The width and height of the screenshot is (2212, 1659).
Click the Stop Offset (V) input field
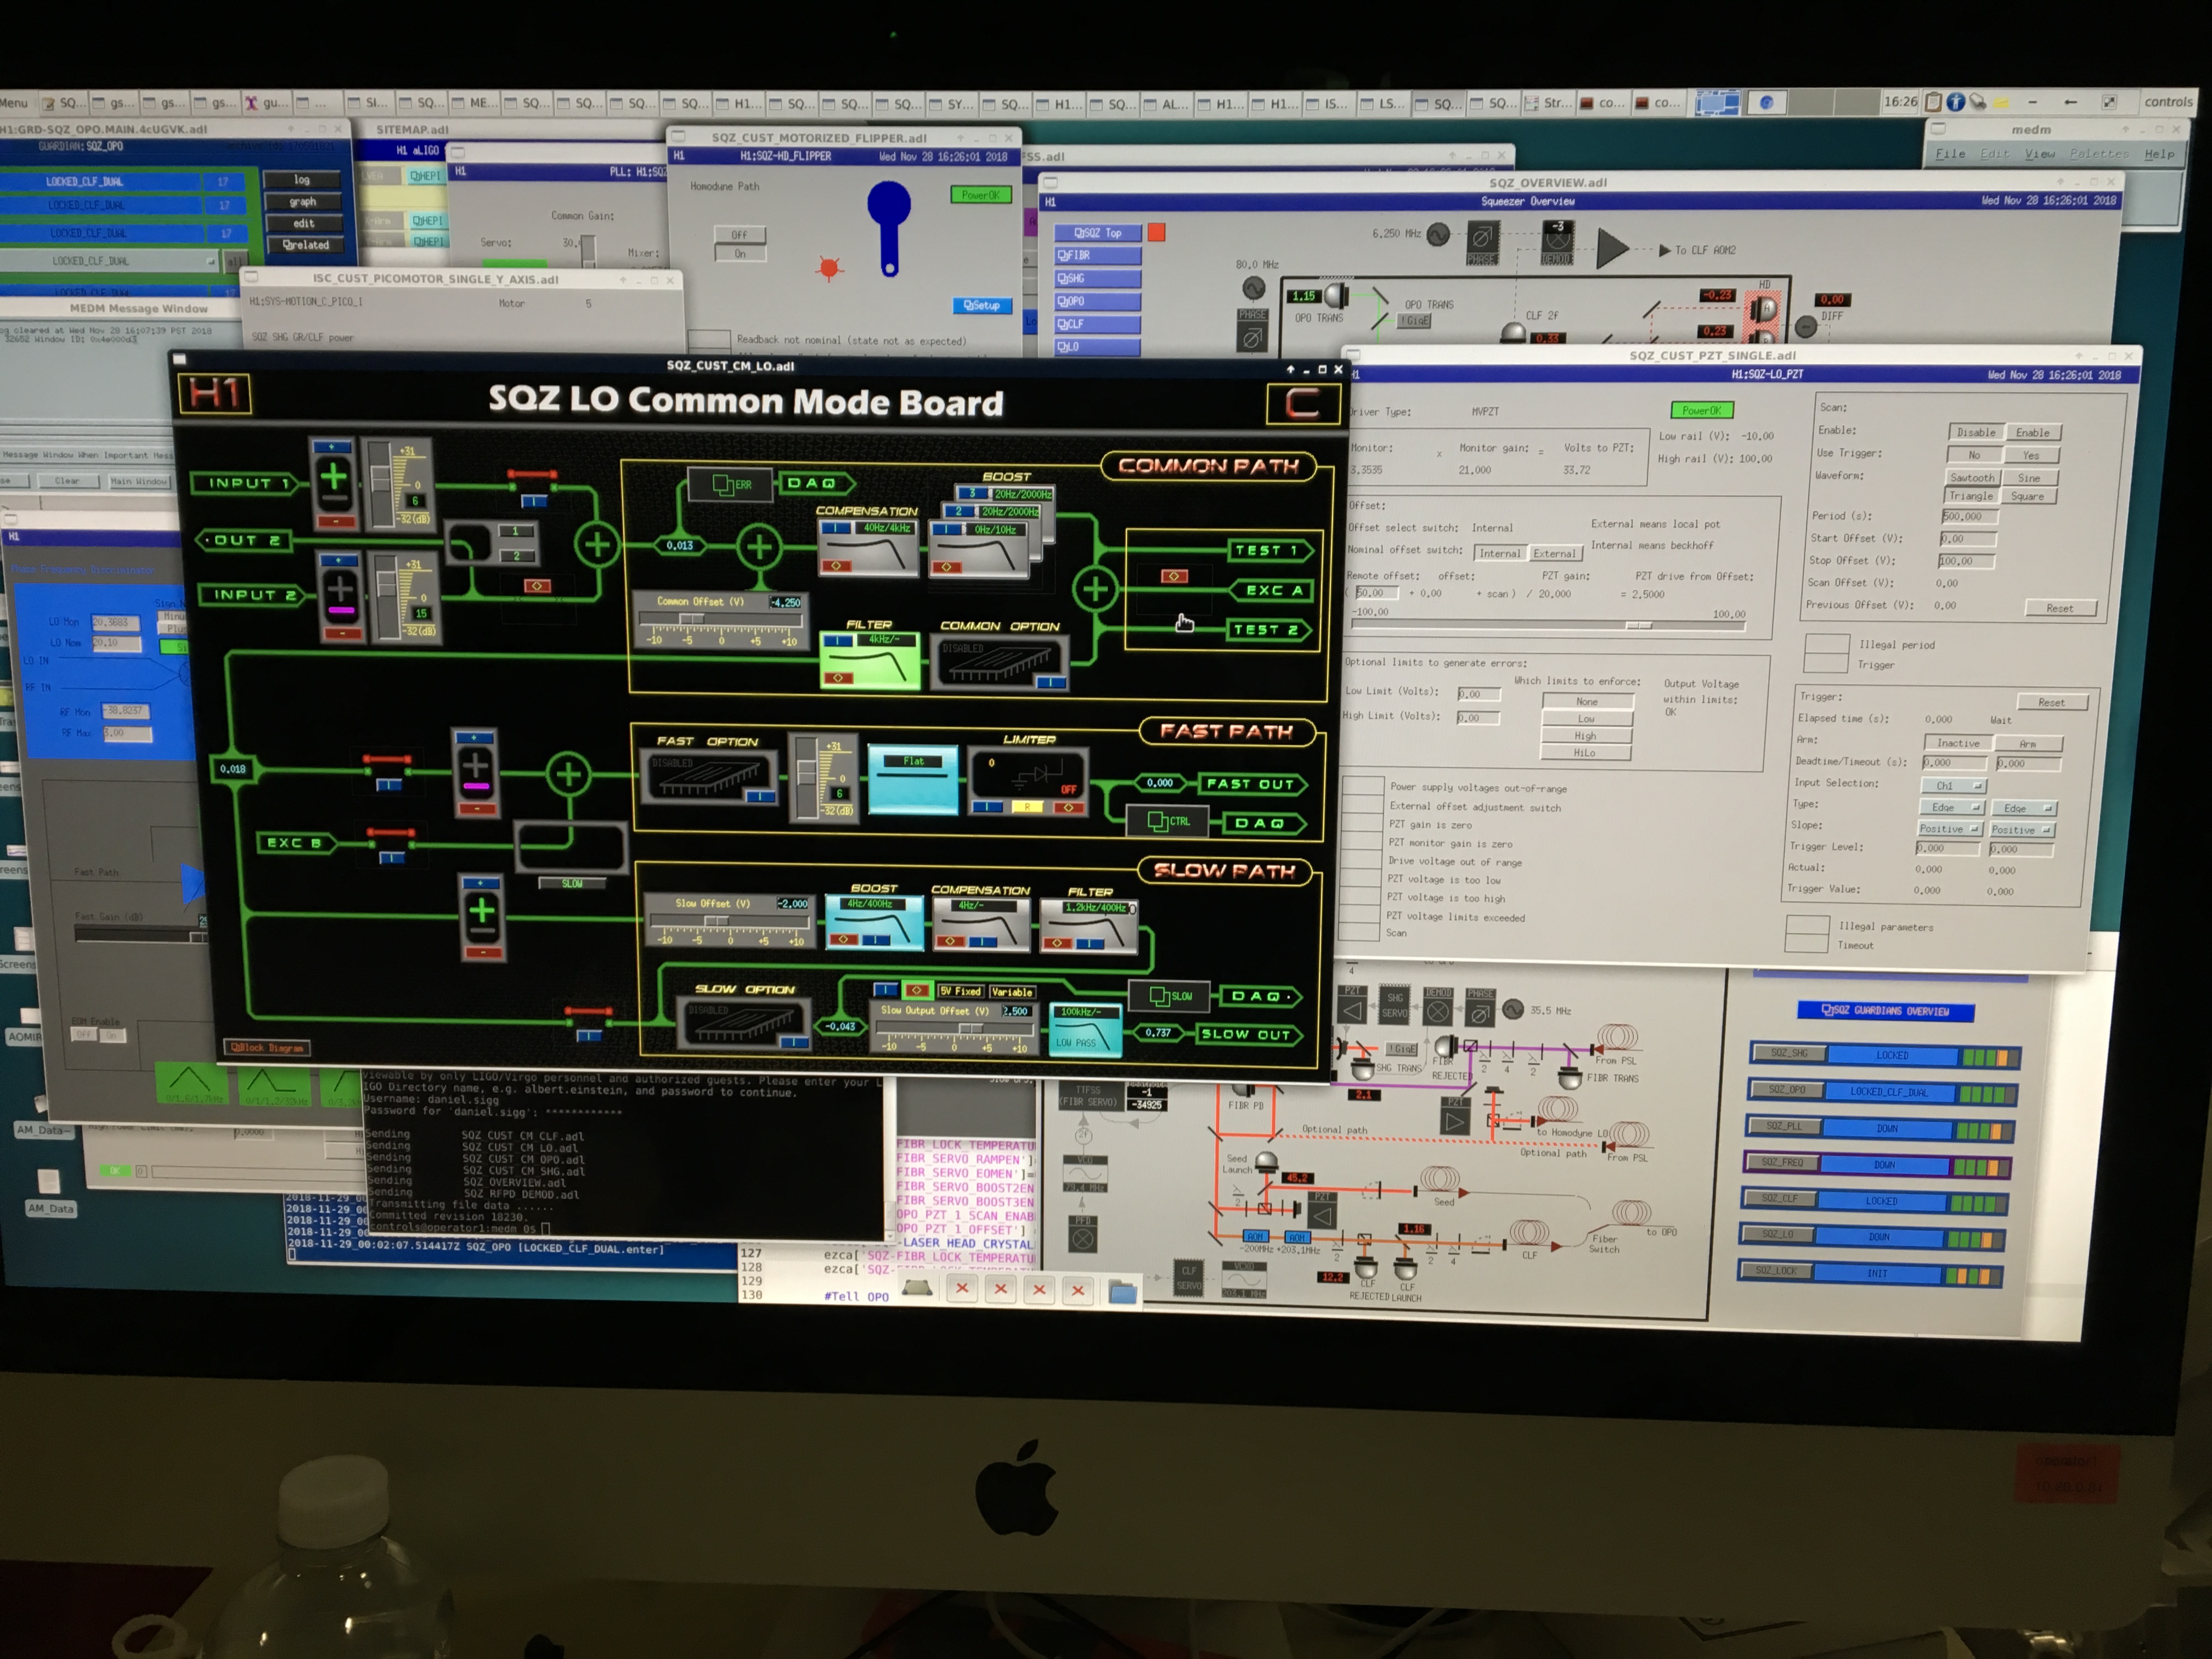tap(1966, 561)
